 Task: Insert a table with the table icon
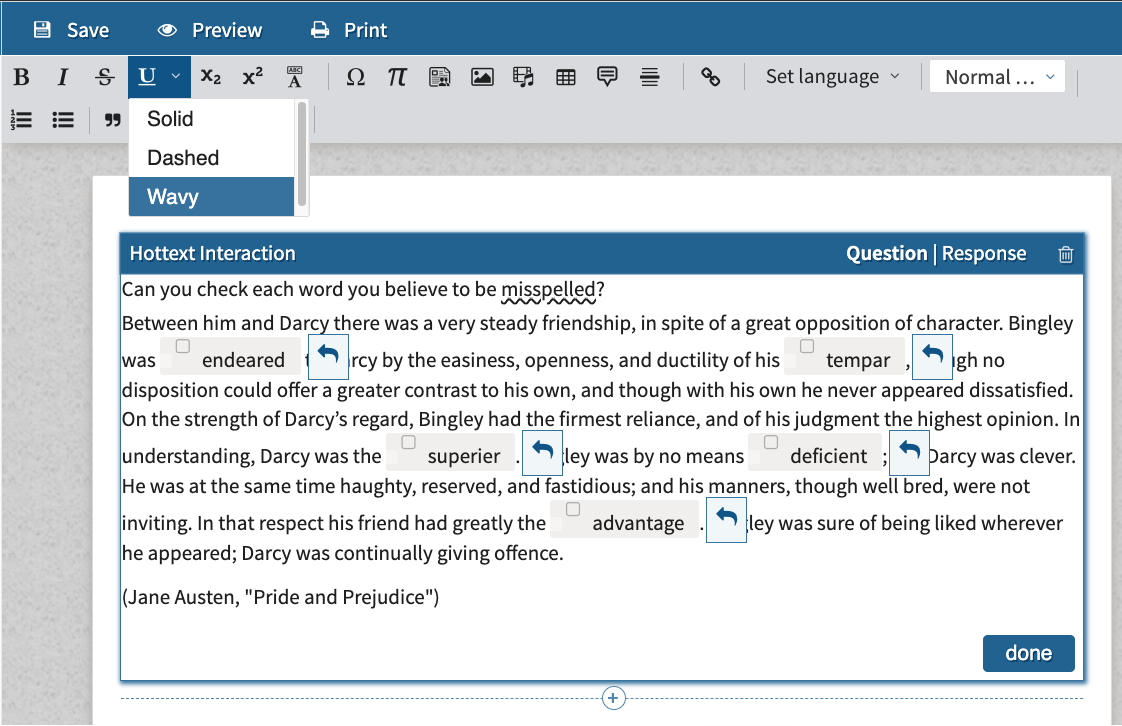pos(565,76)
